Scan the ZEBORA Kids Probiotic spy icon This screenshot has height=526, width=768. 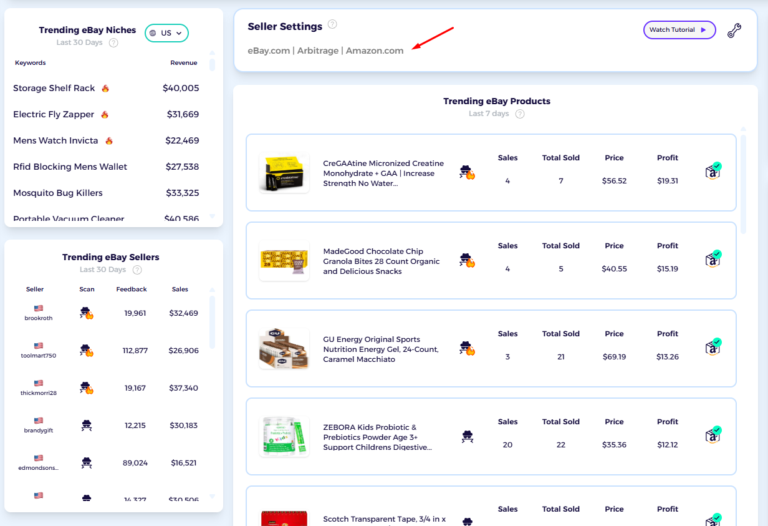467,436
